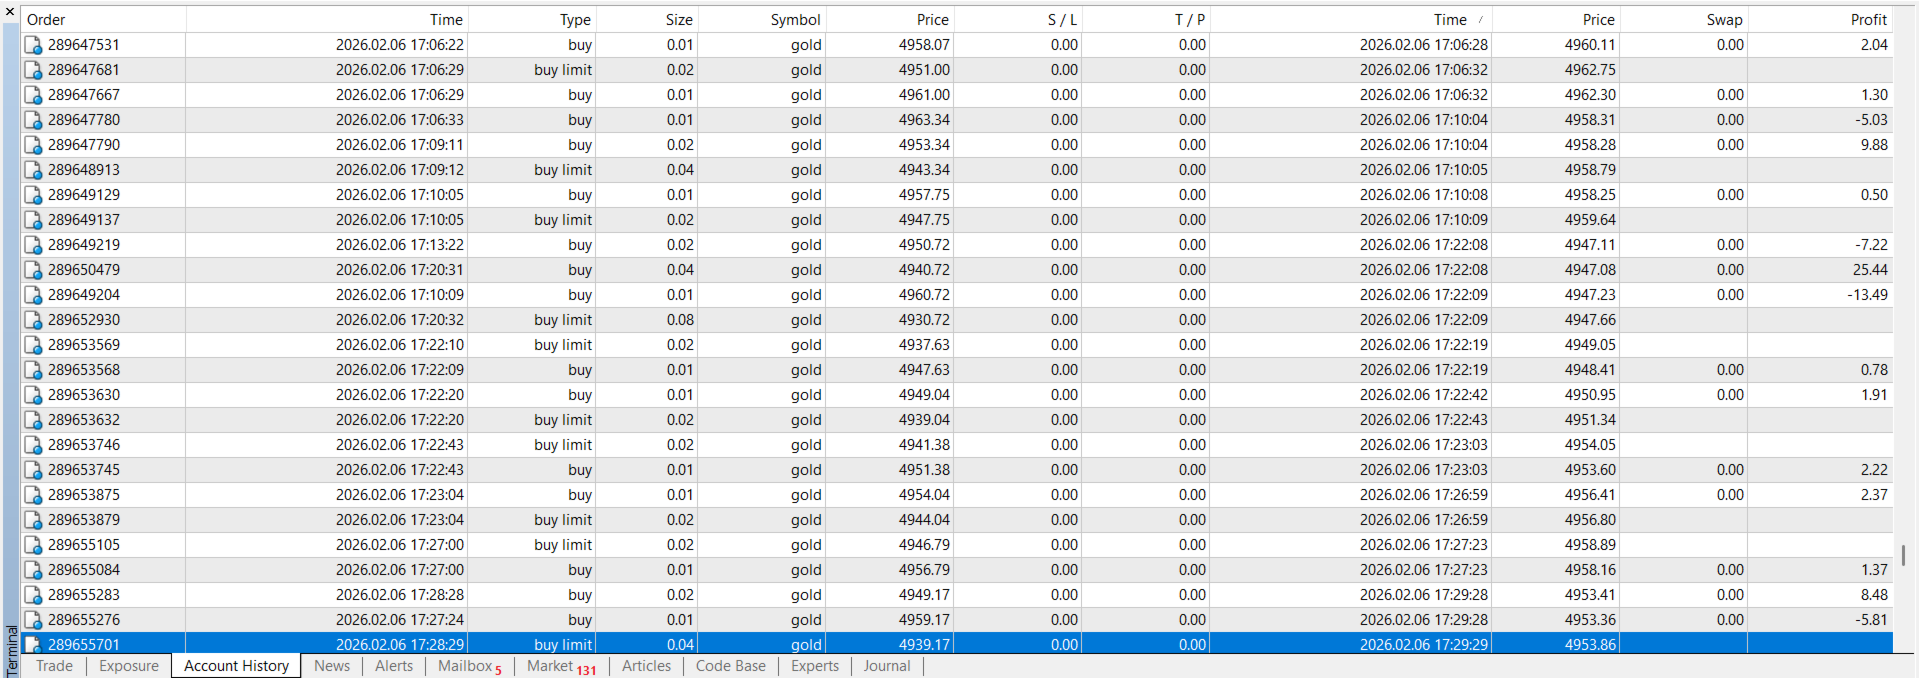The image size is (1919, 678).
Task: Click the order icon for 289653879
Action: (x=33, y=520)
